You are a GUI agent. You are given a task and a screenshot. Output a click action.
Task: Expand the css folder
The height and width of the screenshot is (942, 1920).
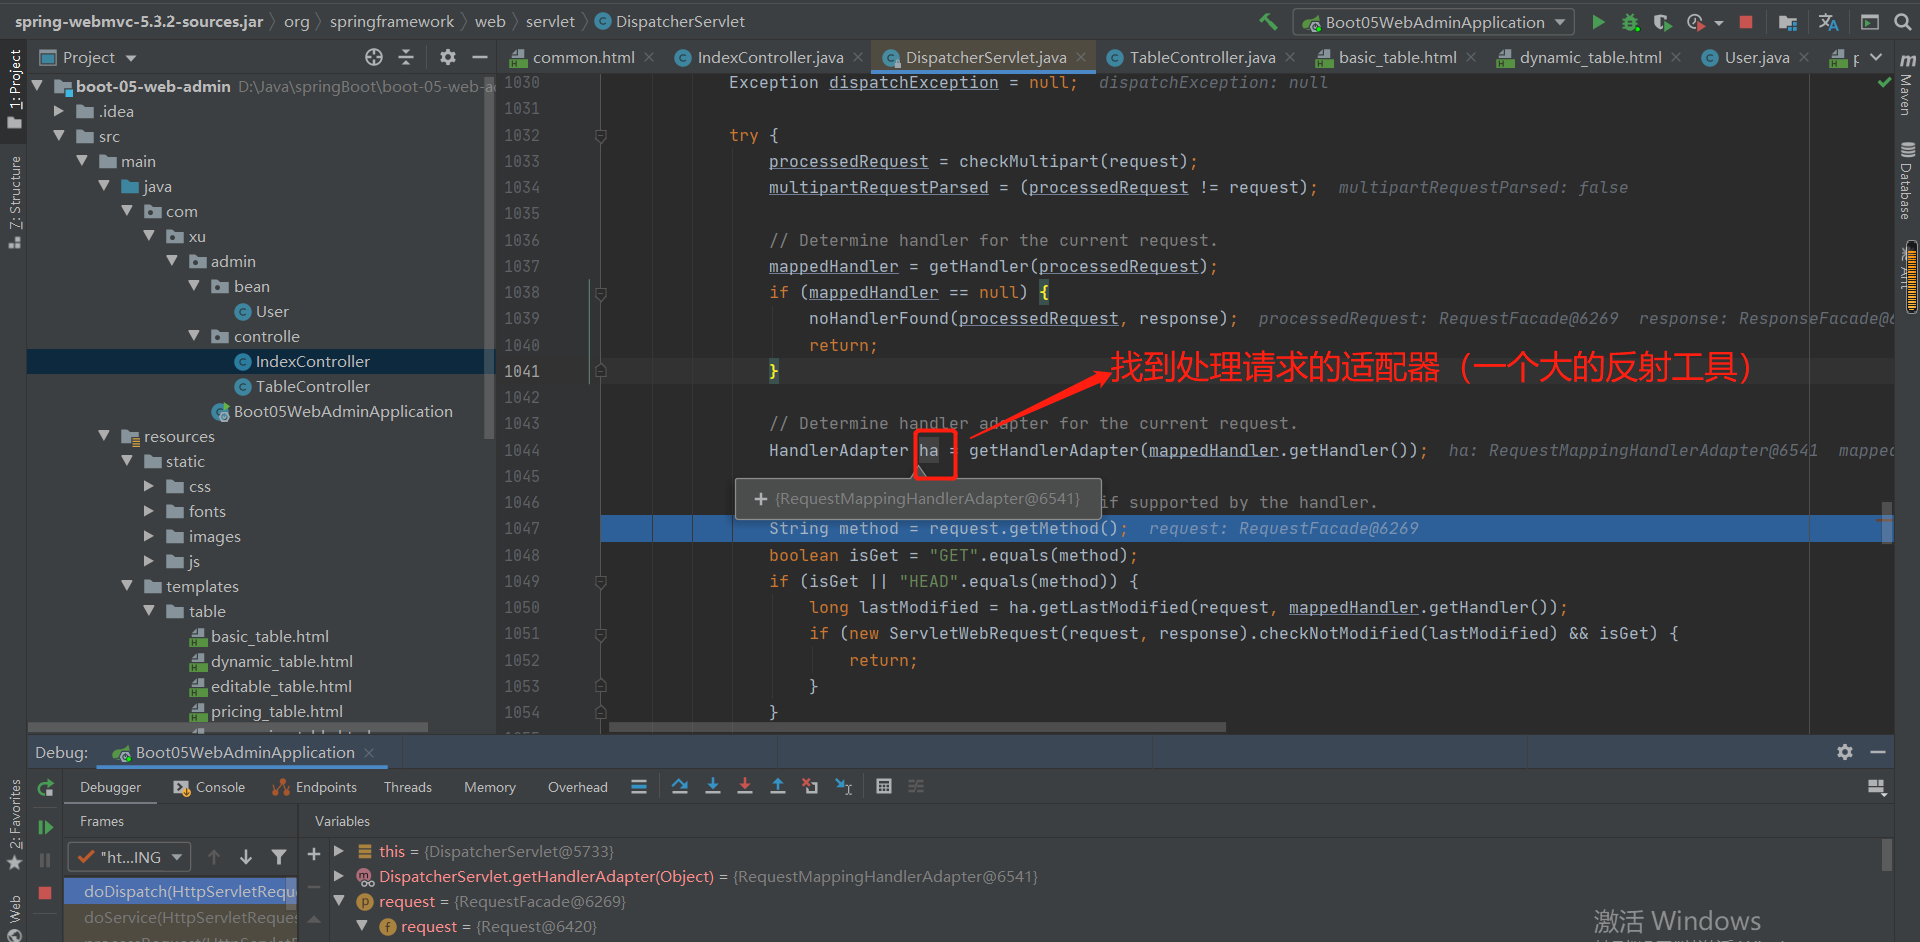(149, 486)
